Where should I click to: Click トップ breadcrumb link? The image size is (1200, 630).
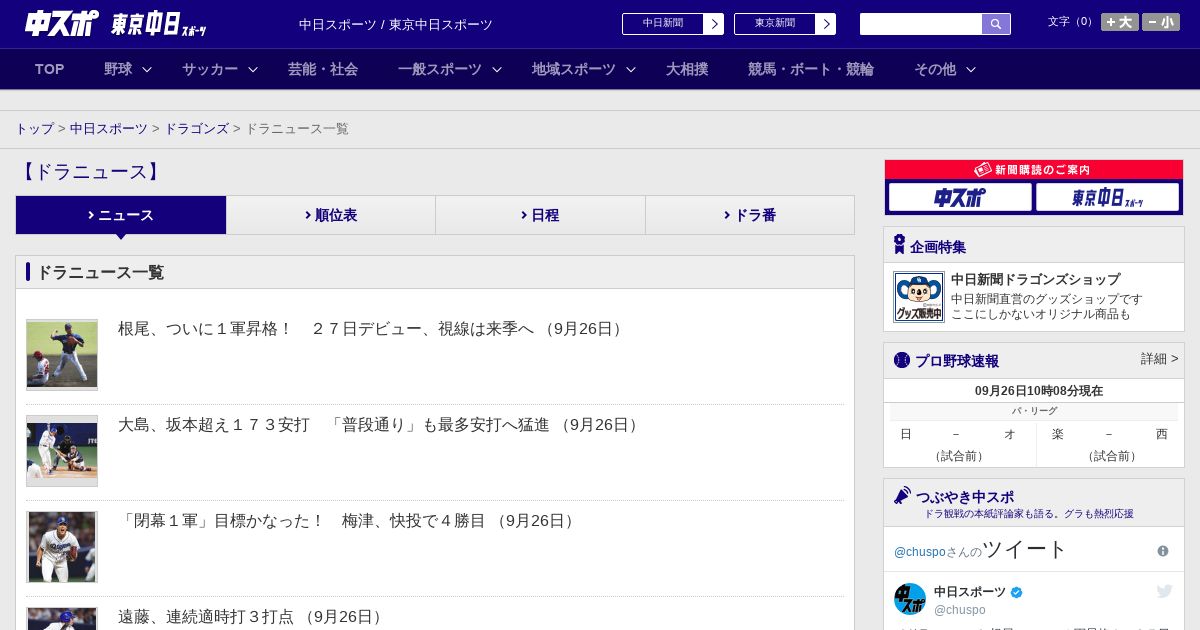(35, 129)
